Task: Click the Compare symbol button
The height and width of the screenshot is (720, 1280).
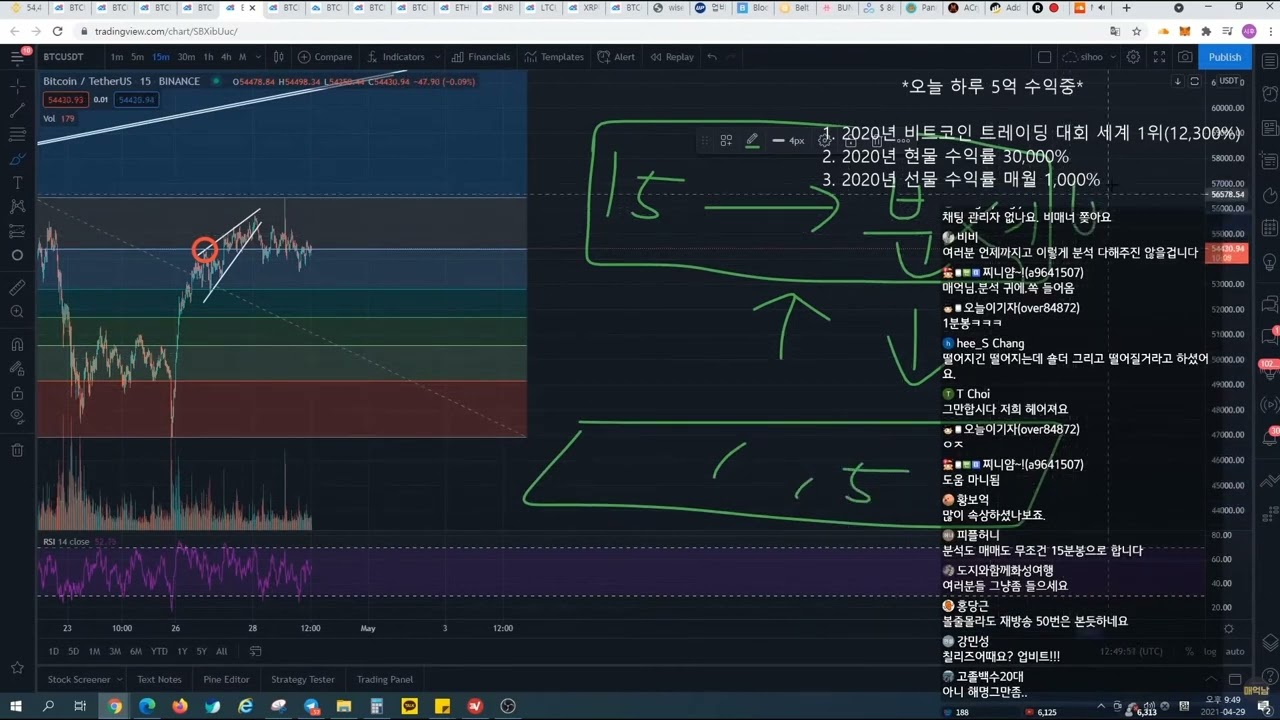Action: [325, 57]
